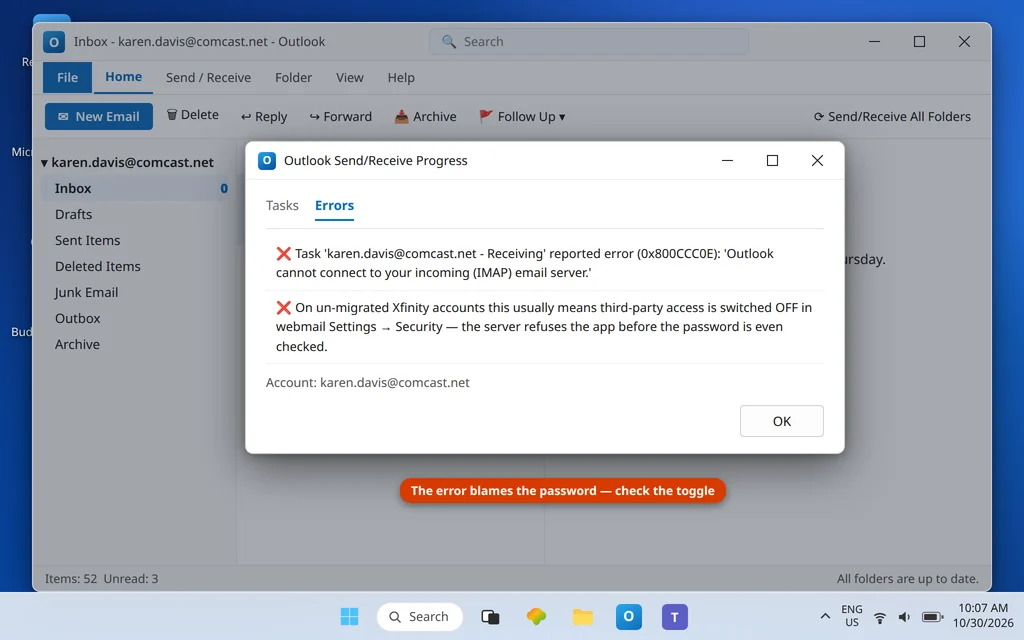Click OK in the Send/Receive Progress dialog

point(781,421)
